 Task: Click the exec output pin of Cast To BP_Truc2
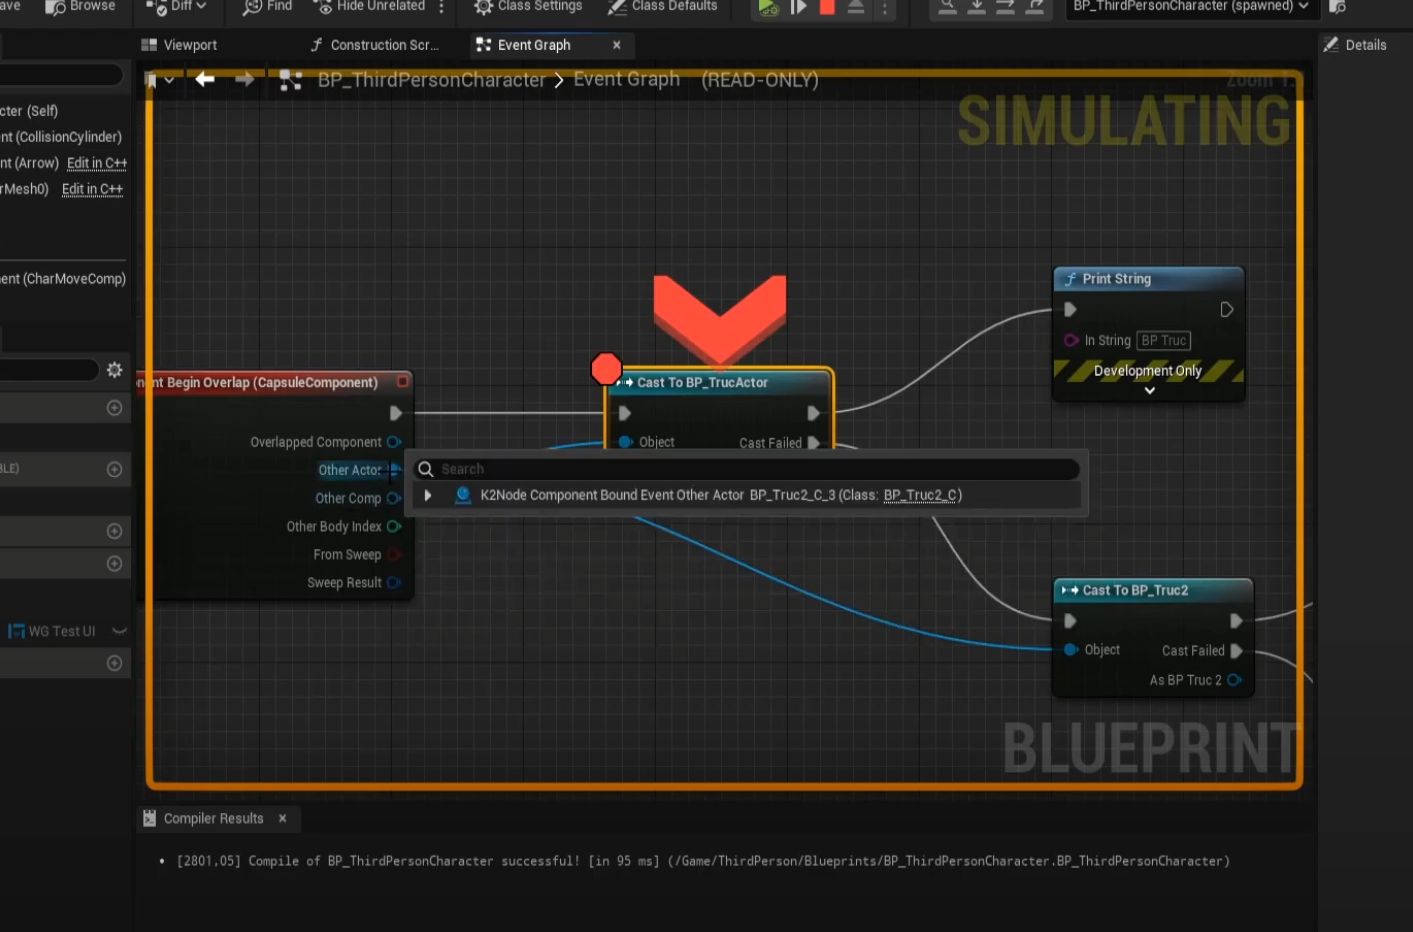1236,621
